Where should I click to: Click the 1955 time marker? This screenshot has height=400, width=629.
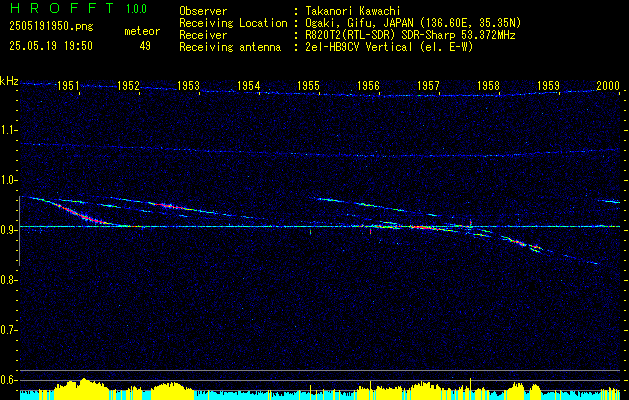coord(308,85)
